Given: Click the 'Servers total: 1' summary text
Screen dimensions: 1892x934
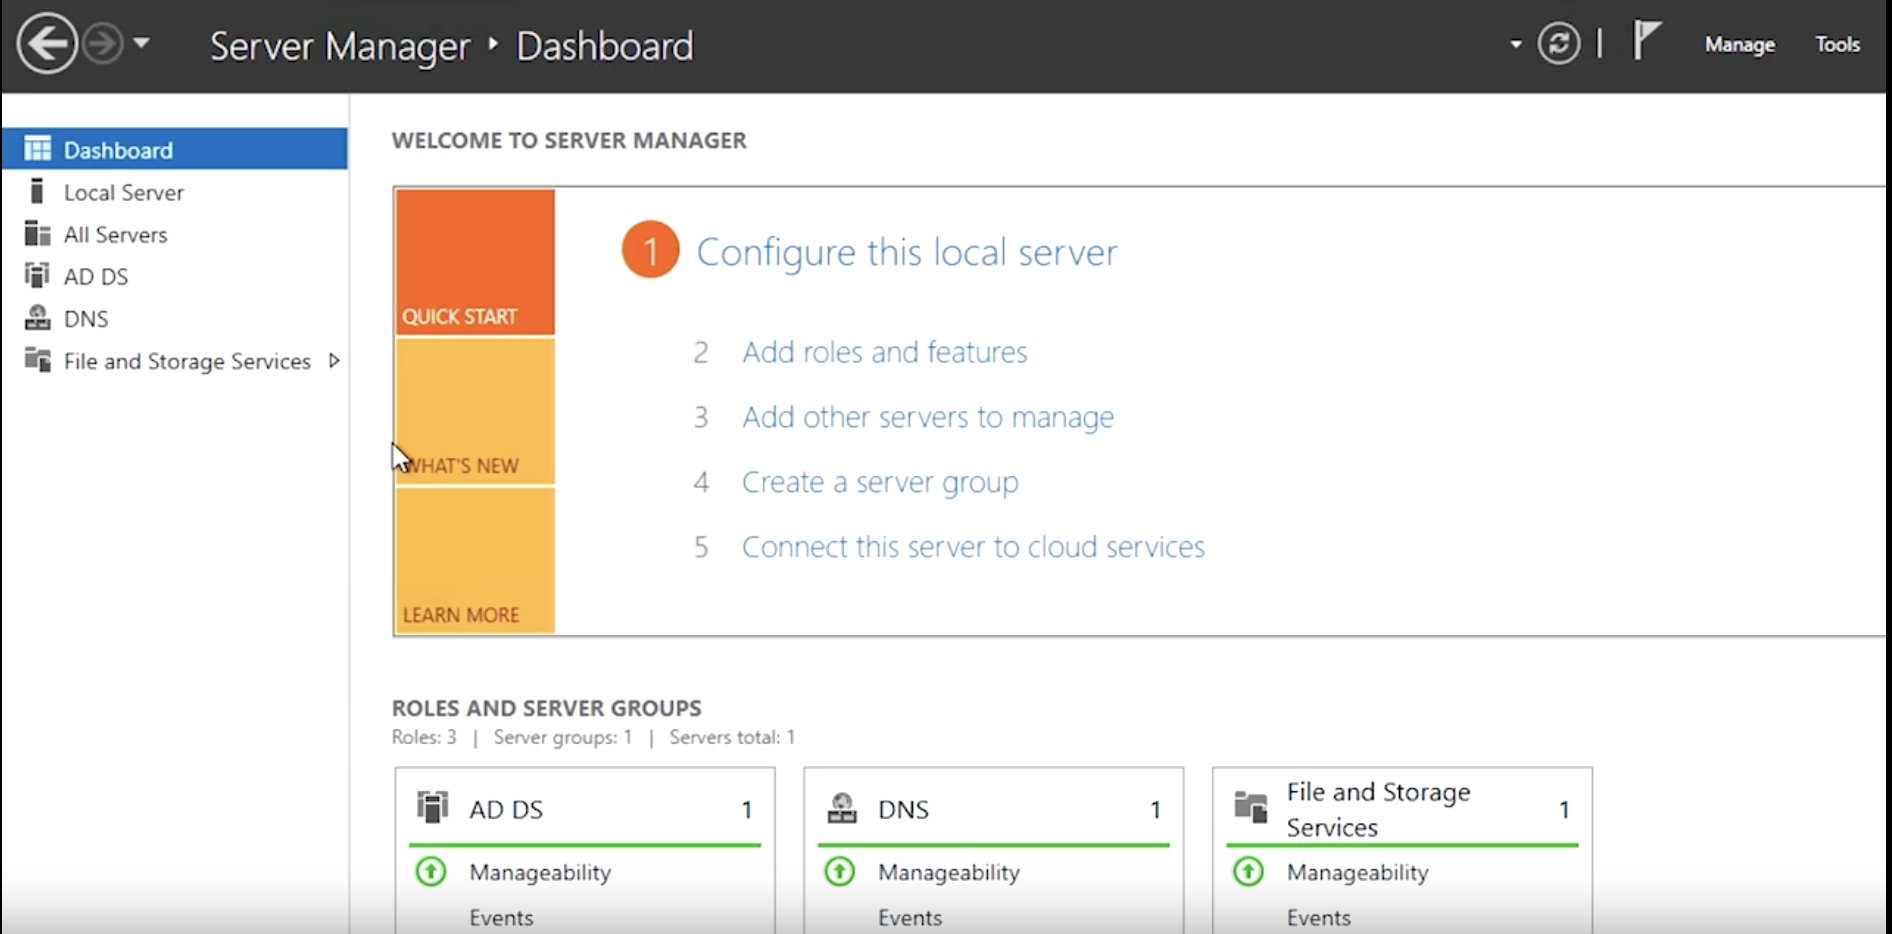Looking at the screenshot, I should pos(732,737).
